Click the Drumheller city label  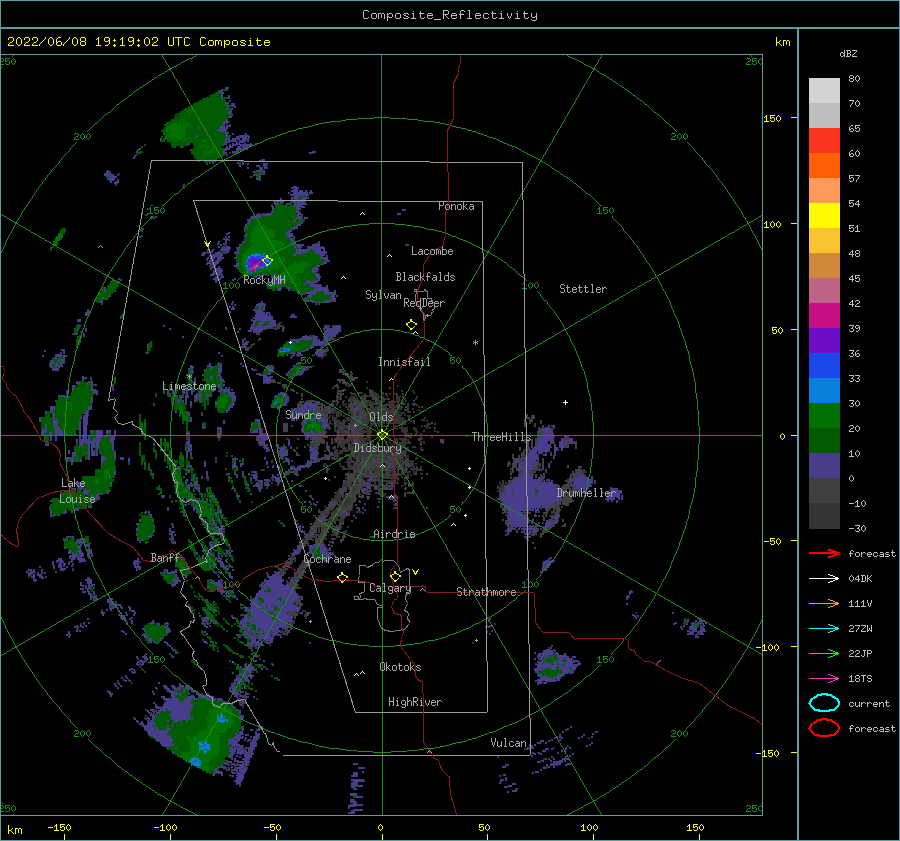[x=586, y=493]
